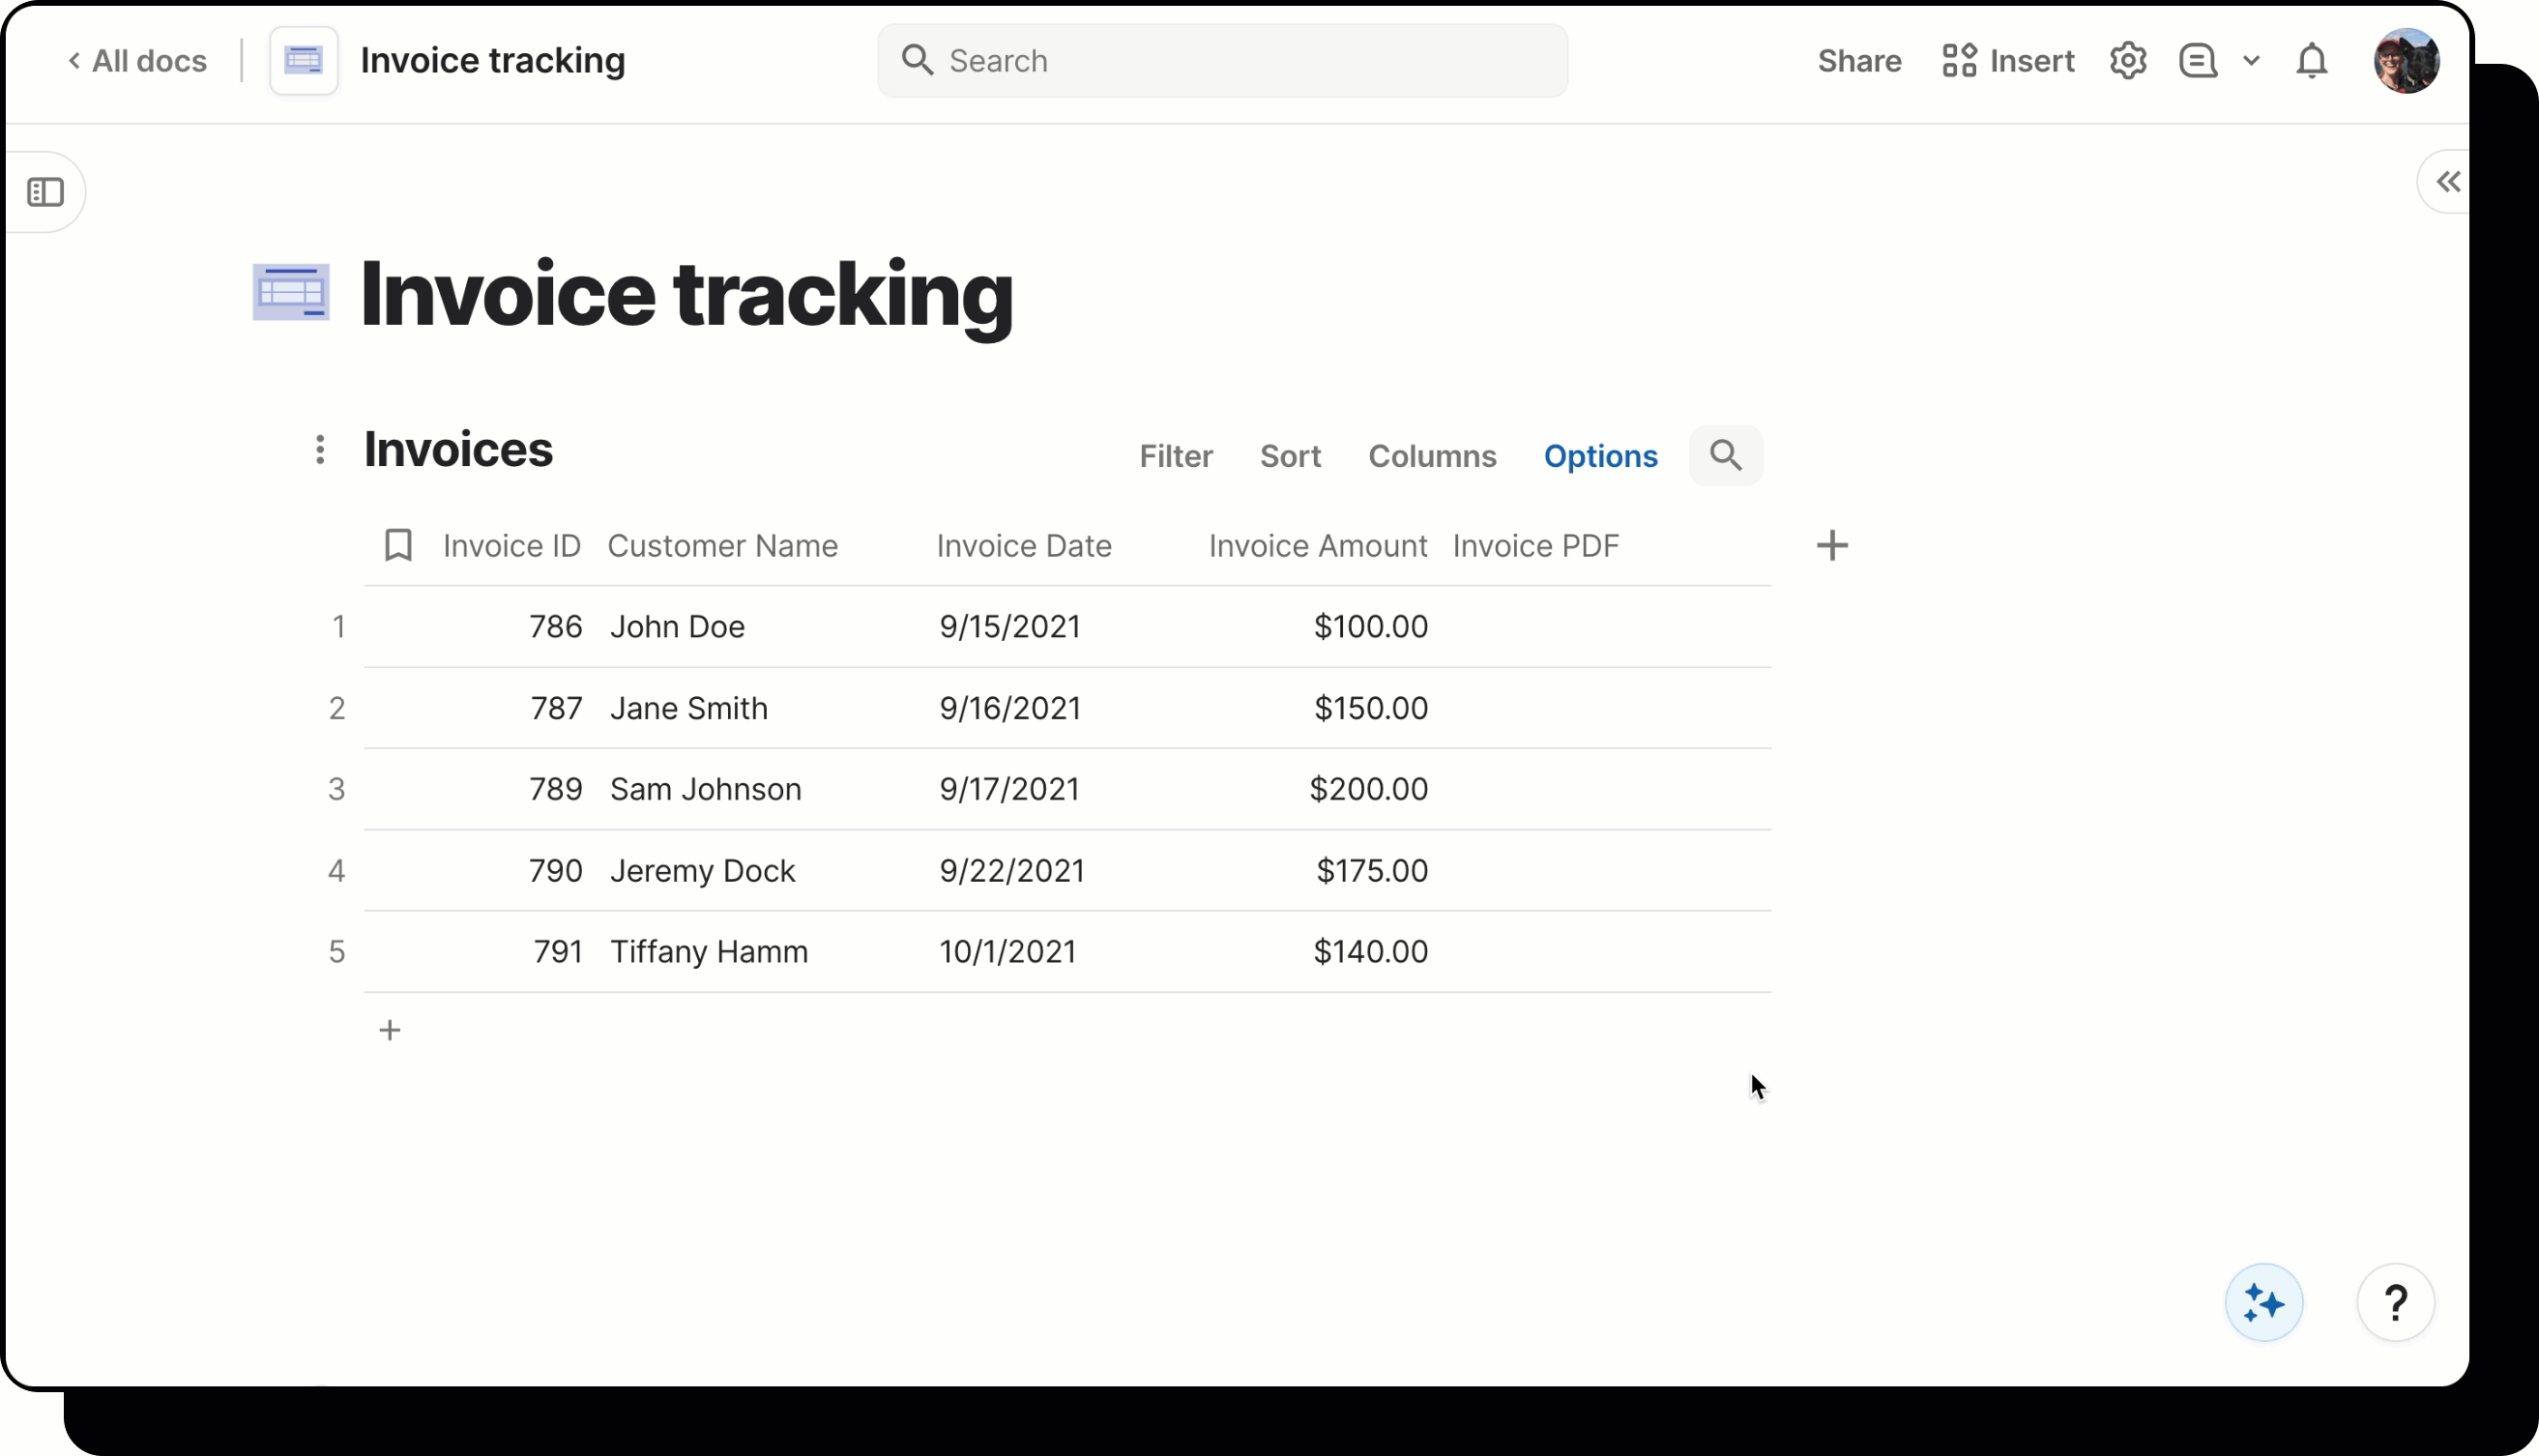Expand the right panel with double chevron
This screenshot has width=2539, height=1456.
pos(2448,182)
